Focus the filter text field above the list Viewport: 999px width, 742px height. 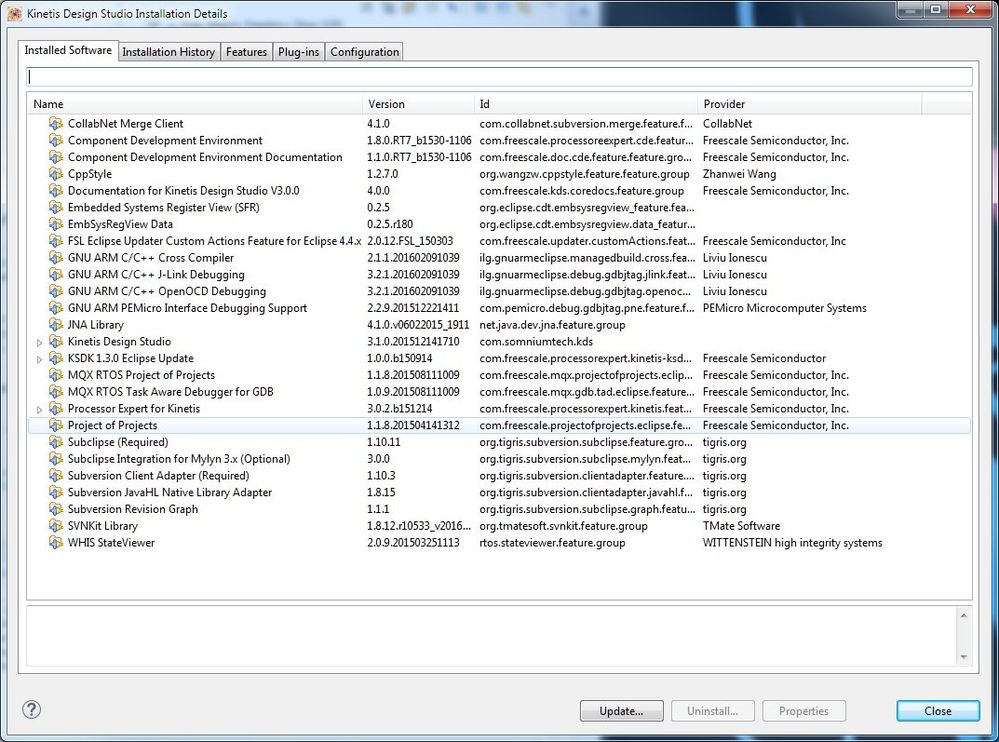[x=500, y=77]
